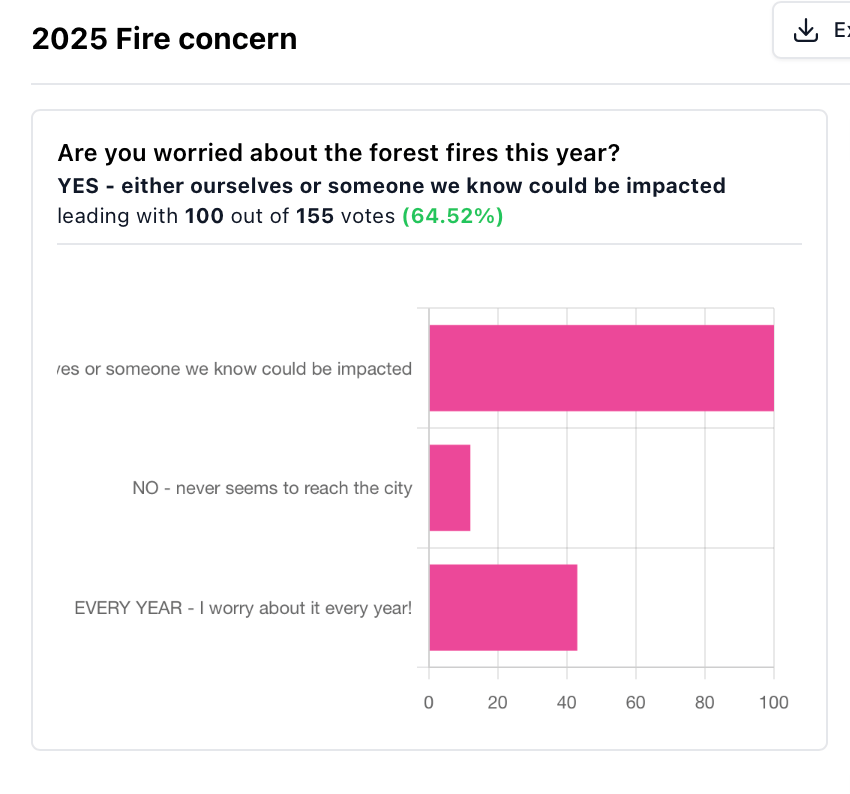
Task: Click the '2025 Fire concern' page title
Action: [x=164, y=39]
